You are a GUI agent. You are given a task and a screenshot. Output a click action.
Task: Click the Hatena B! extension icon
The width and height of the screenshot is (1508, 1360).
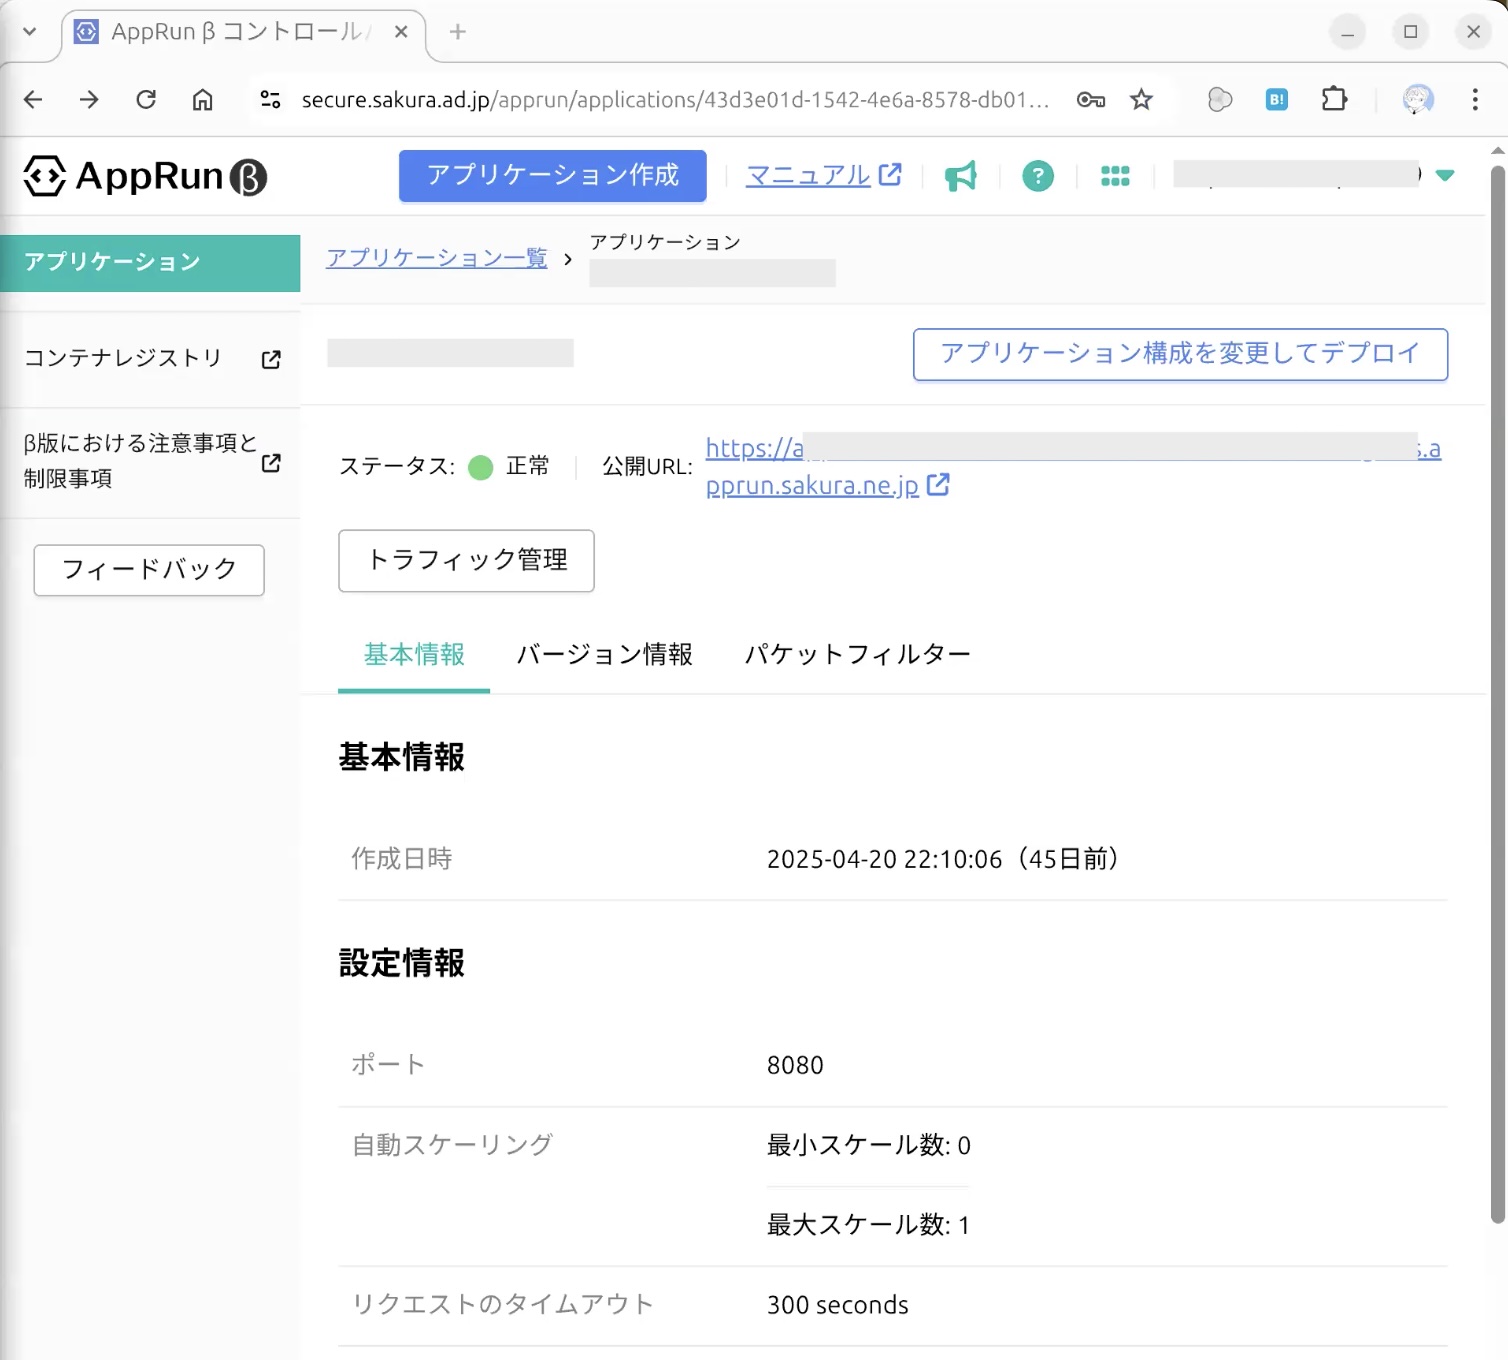click(x=1277, y=99)
